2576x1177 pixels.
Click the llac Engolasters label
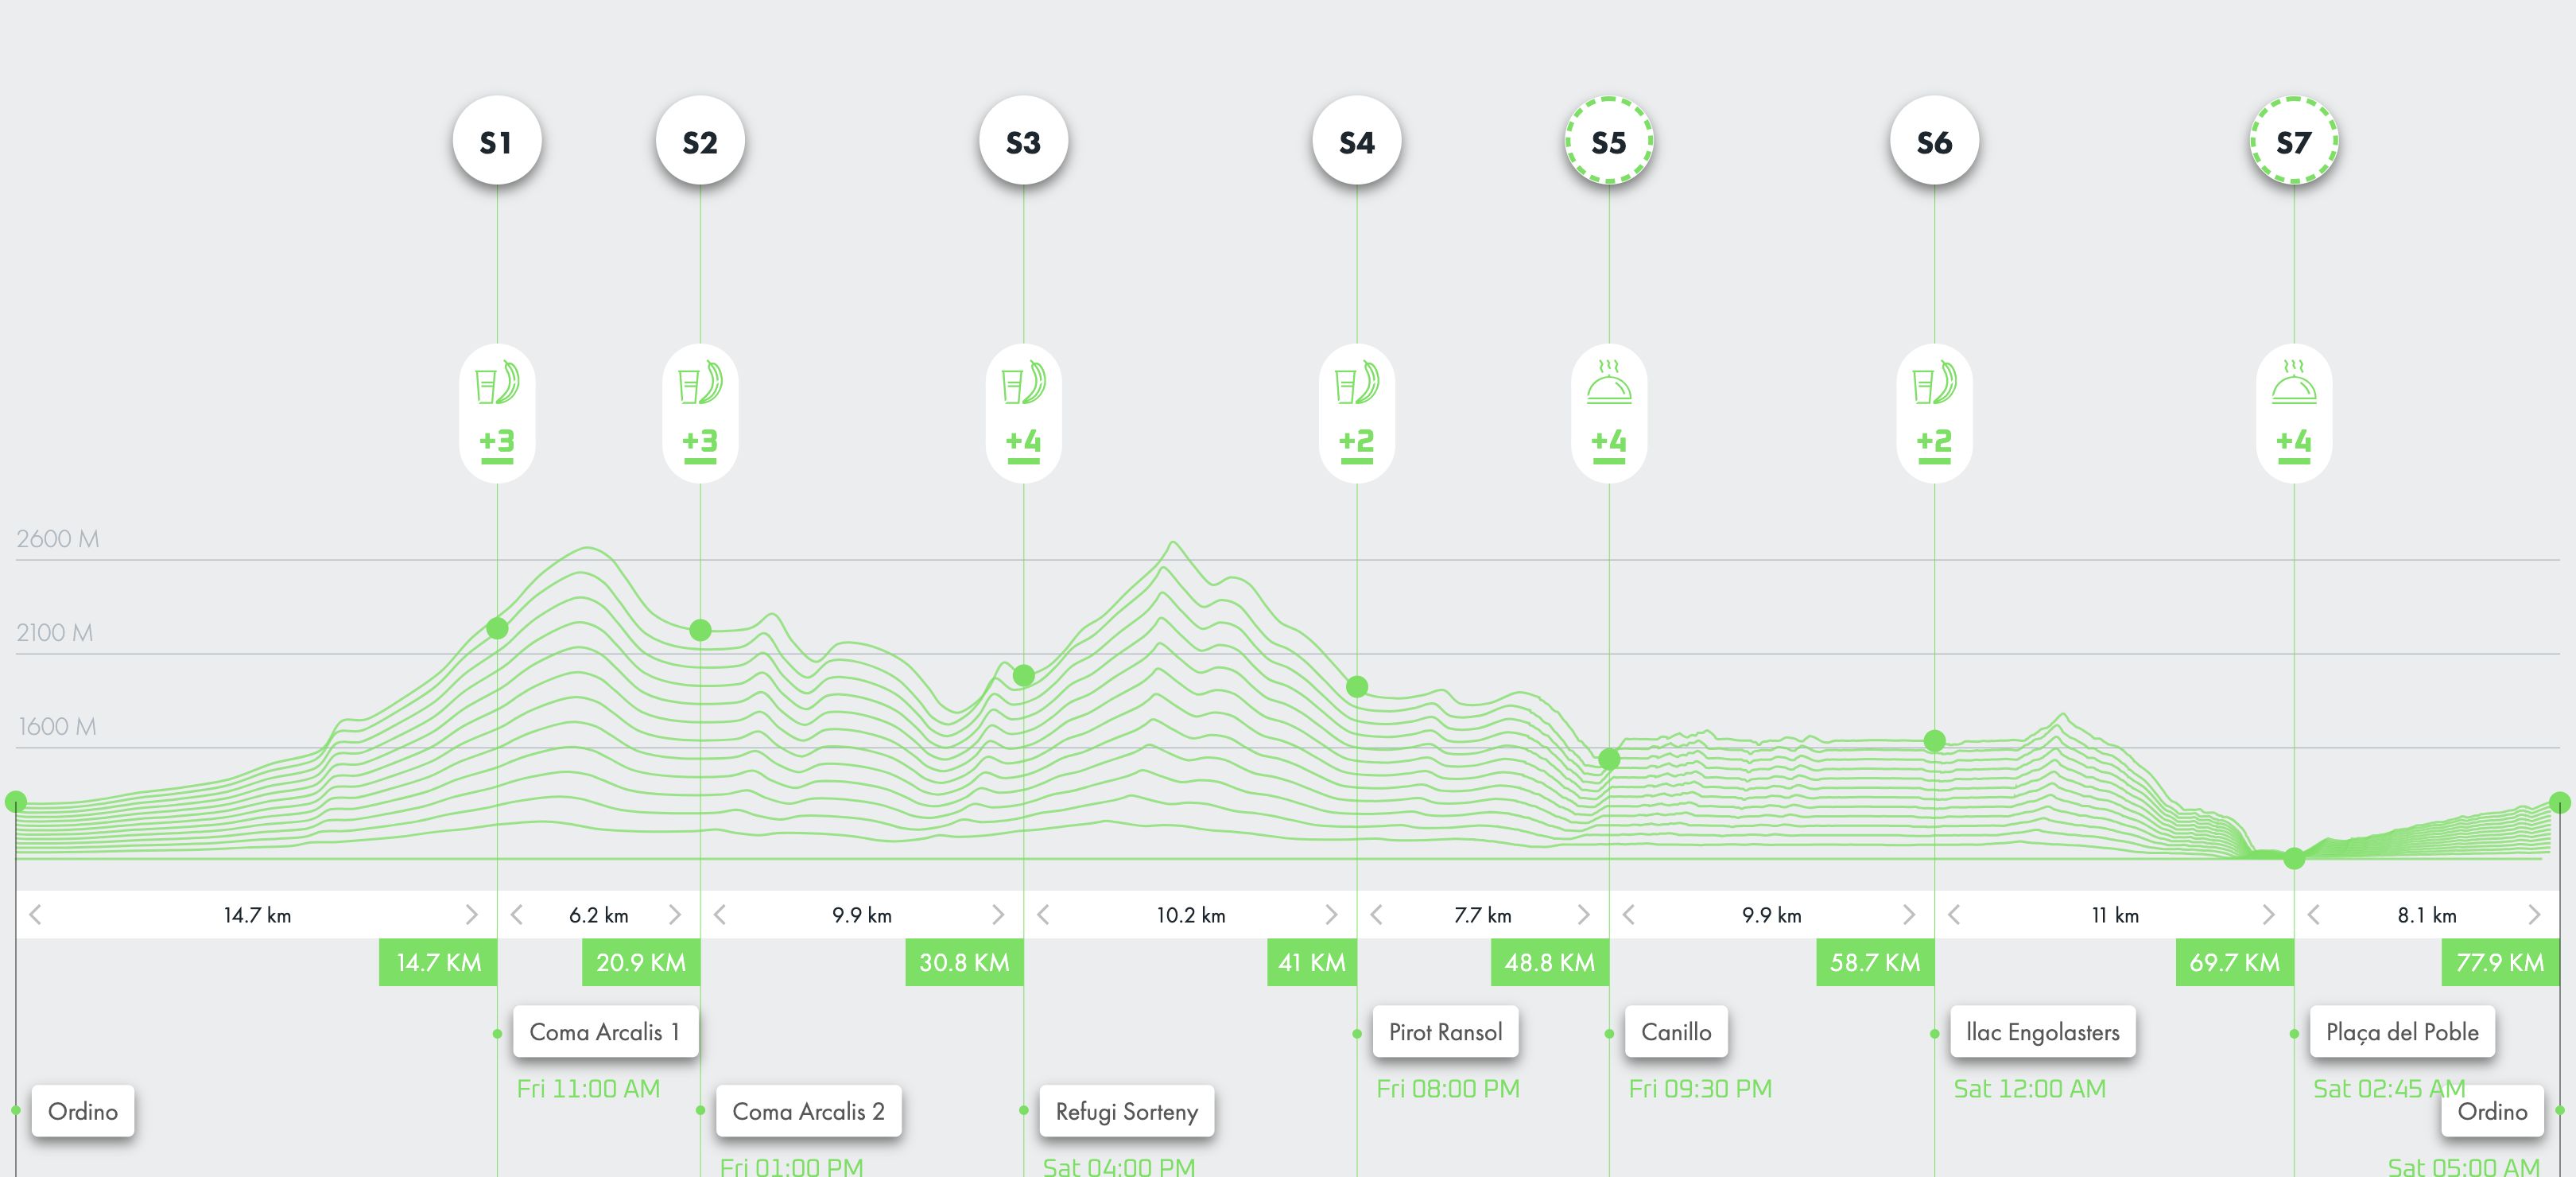click(x=2042, y=1031)
